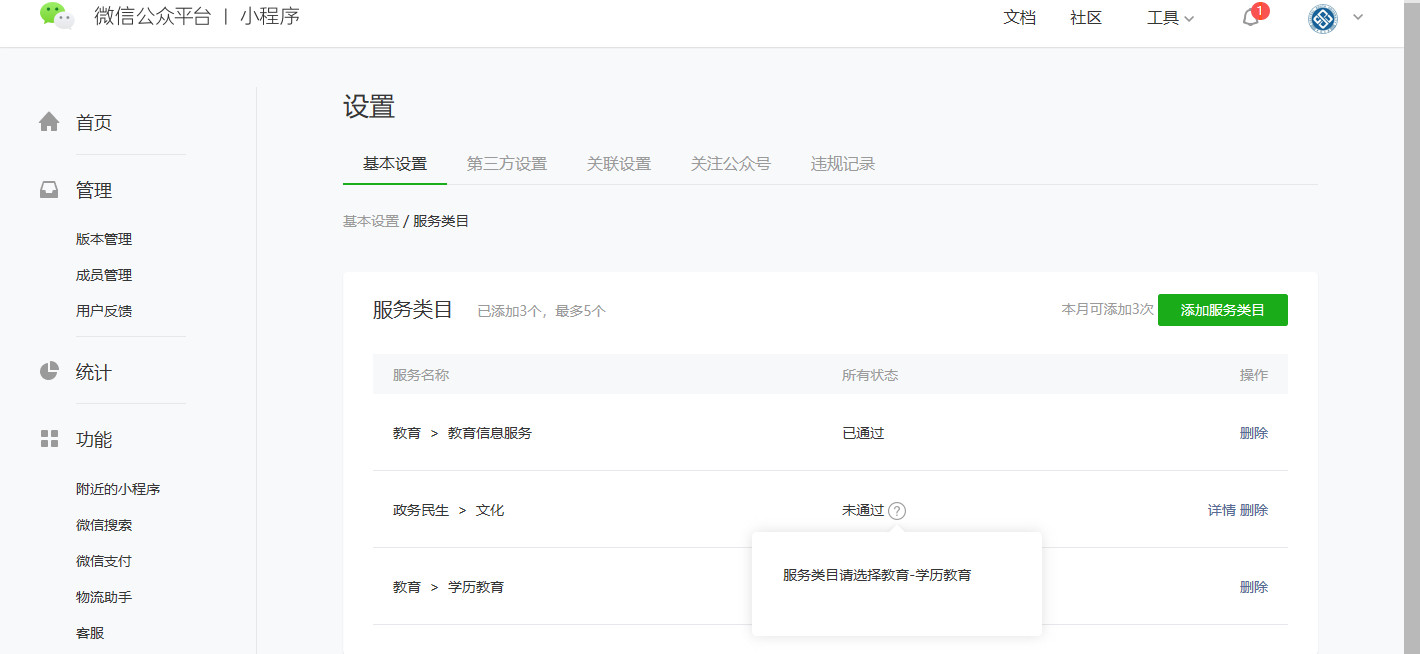Click the 管理 inbox icon
Image resolution: width=1420 pixels, height=654 pixels.
[x=49, y=190]
